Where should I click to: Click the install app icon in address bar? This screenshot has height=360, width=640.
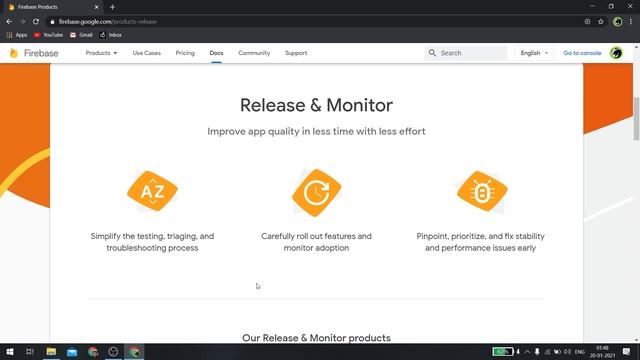click(x=587, y=22)
